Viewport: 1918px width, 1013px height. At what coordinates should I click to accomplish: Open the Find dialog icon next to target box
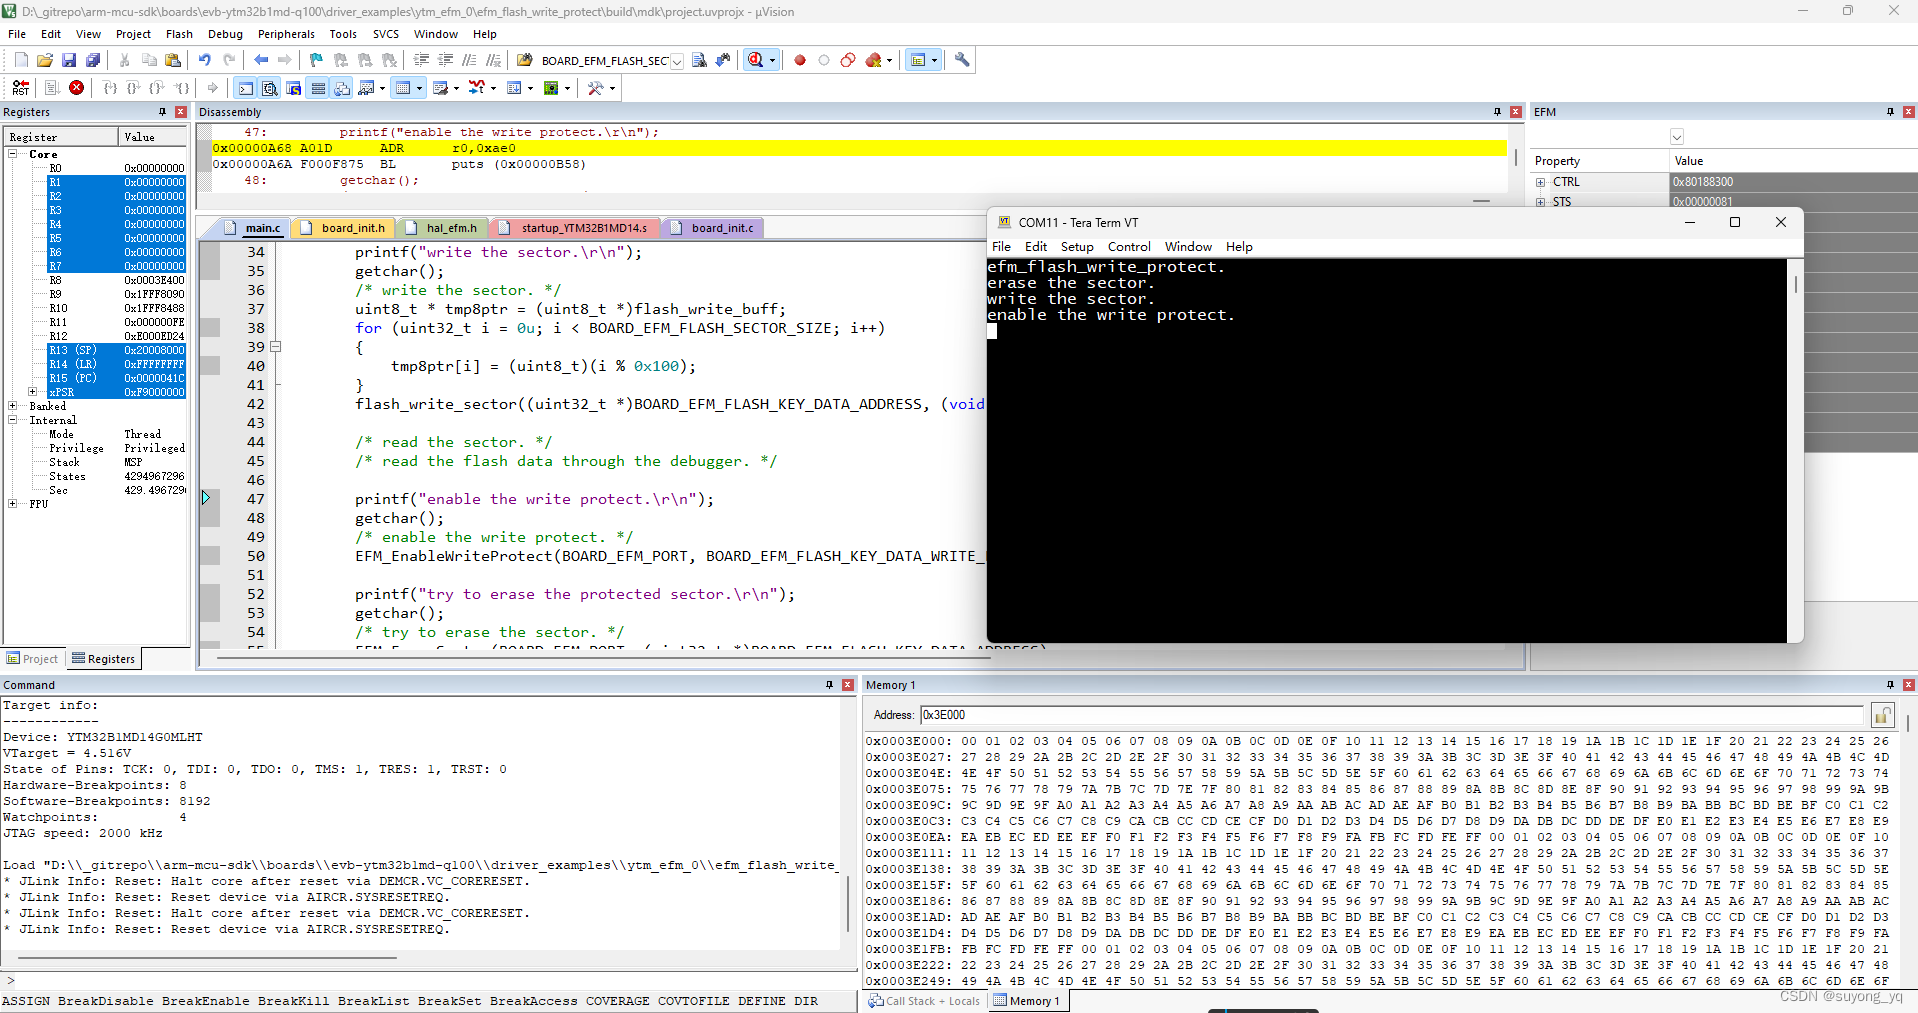pyautogui.click(x=699, y=60)
